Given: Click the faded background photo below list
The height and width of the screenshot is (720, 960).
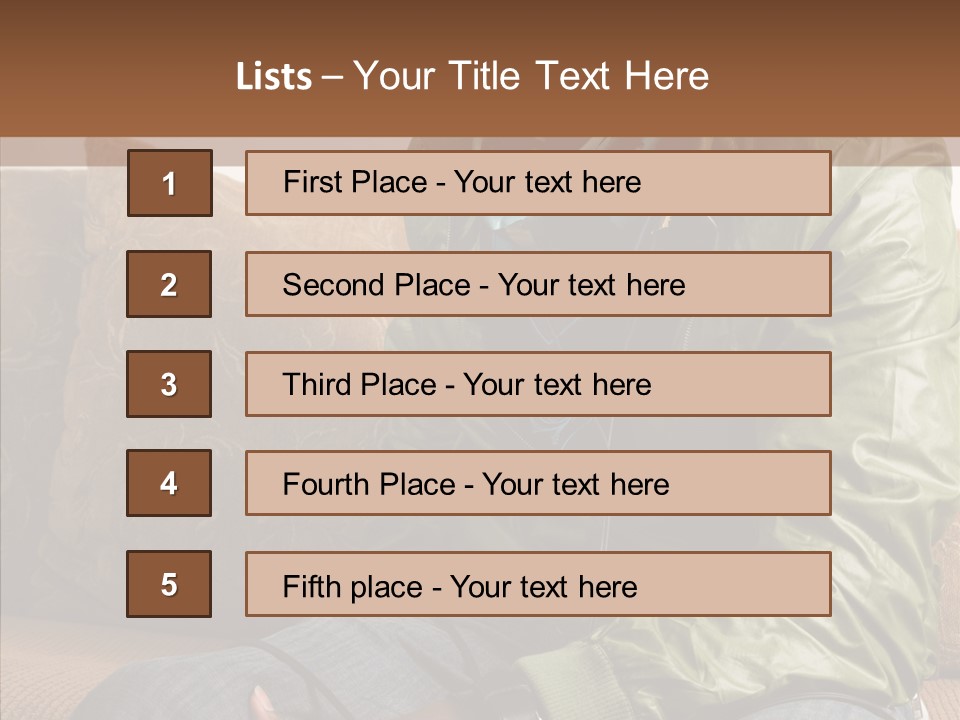Looking at the screenshot, I should click(x=480, y=670).
